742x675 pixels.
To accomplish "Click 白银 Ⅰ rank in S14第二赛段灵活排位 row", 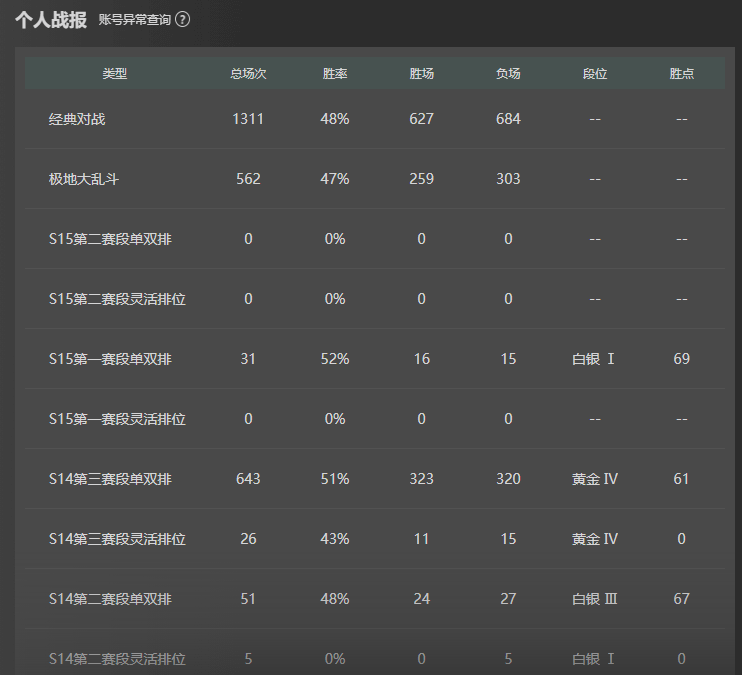I will click(593, 659).
